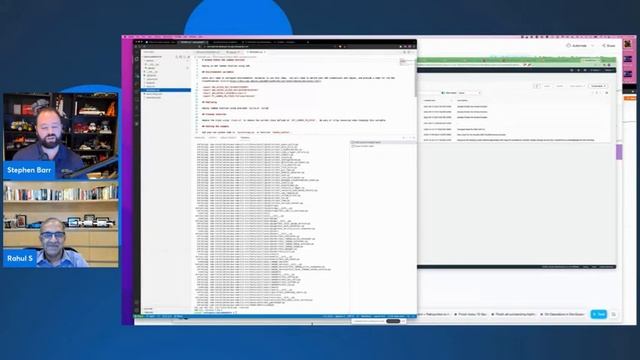640x360 pixels.
Task: Click the blue Send button at the bottom right
Action: coord(598,314)
